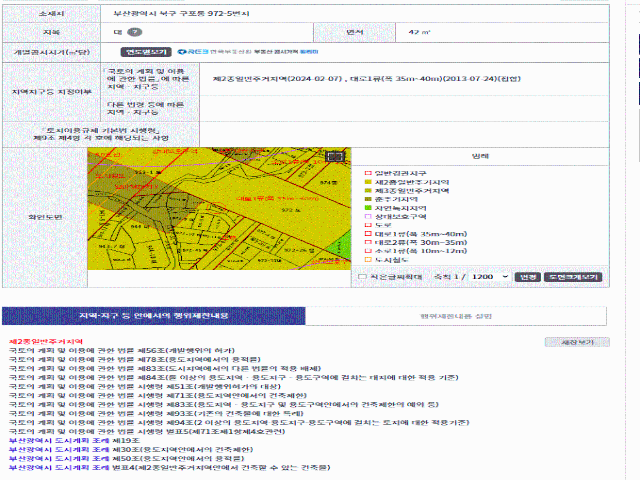This screenshot has height=480, width=640.
Task: Open 시행령 제94조 적용기준 link
Action: pos(239,422)
